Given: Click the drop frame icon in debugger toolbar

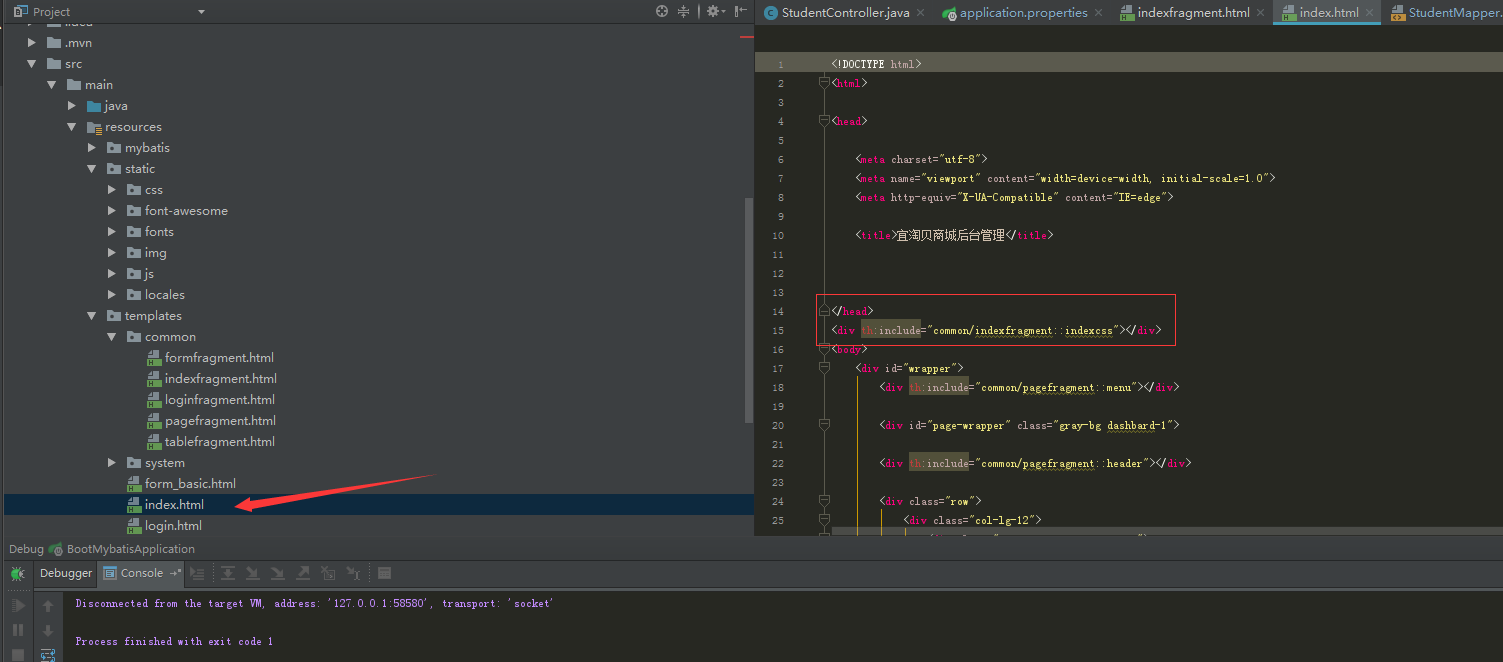Looking at the screenshot, I should tap(328, 574).
